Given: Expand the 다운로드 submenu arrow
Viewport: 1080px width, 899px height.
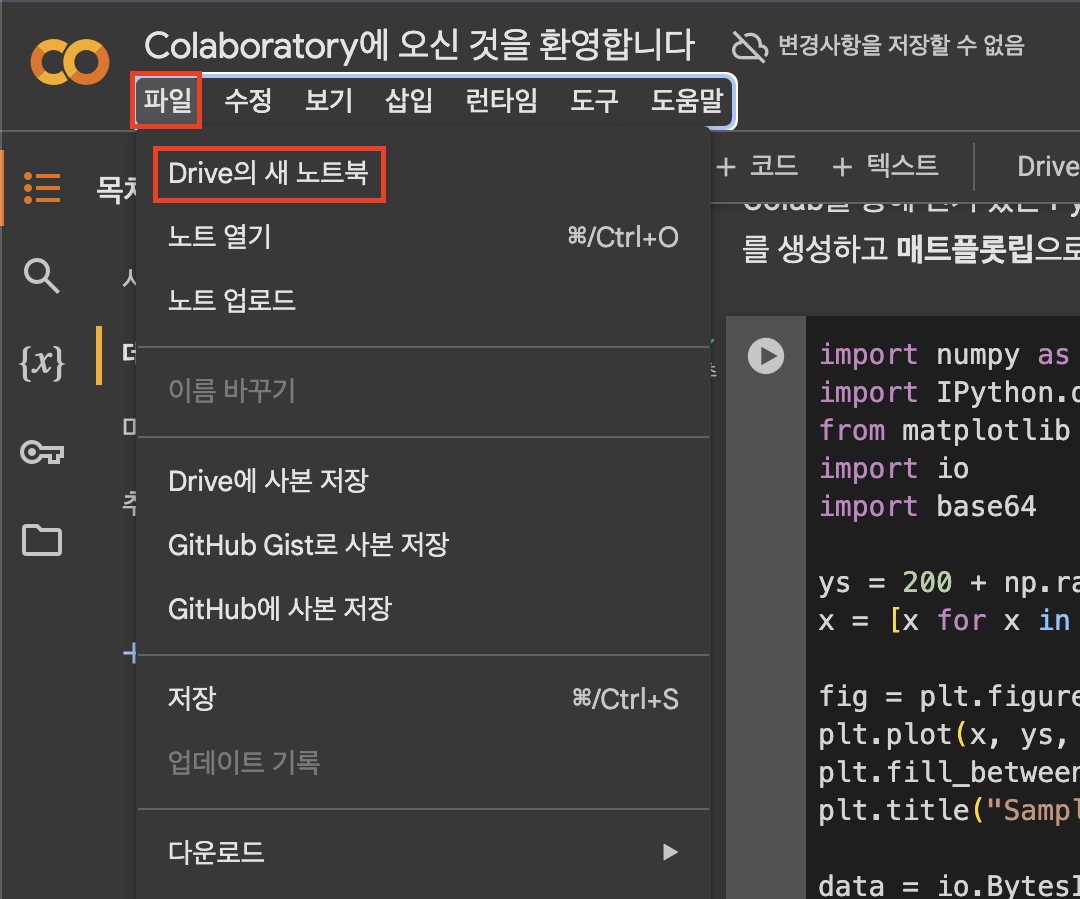Looking at the screenshot, I should 670,852.
